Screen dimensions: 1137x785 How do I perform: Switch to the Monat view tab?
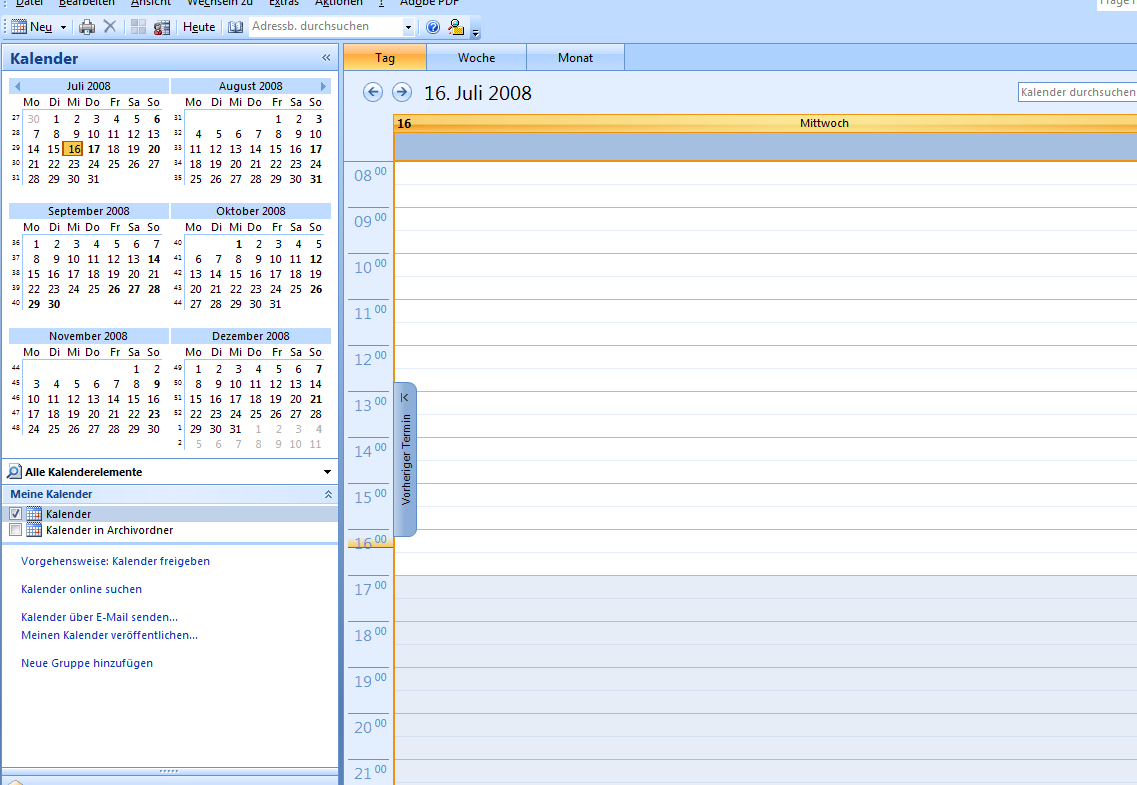[x=575, y=58]
